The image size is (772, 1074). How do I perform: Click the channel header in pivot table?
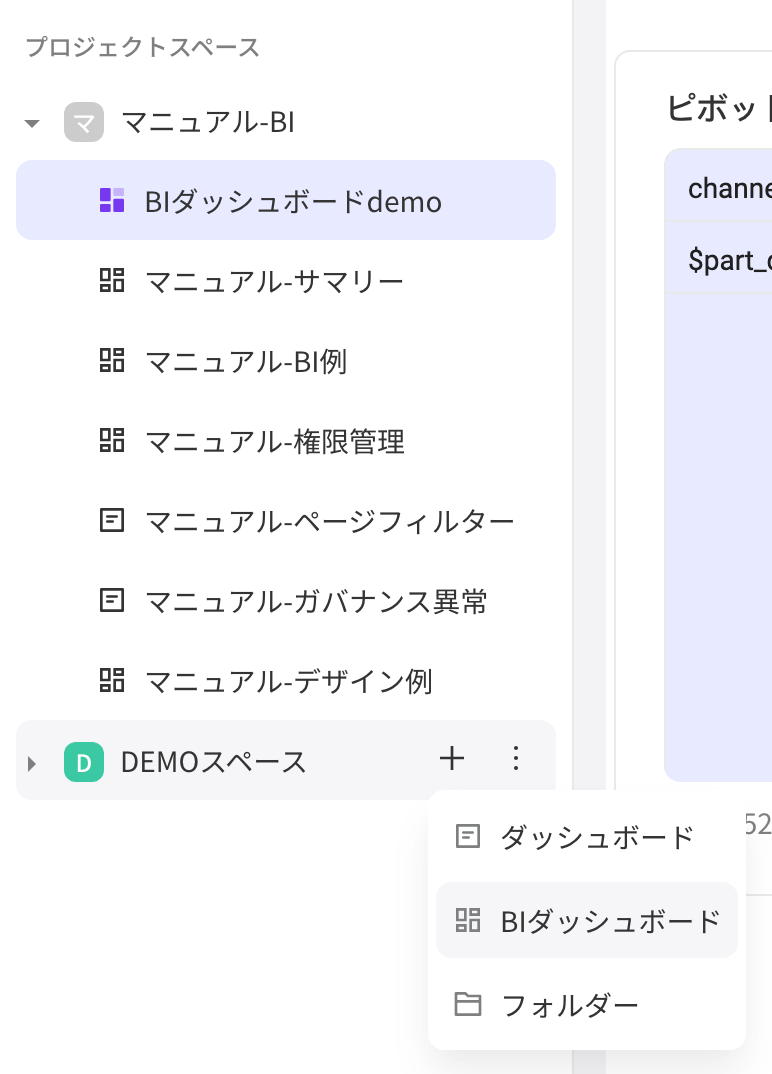[730, 188]
